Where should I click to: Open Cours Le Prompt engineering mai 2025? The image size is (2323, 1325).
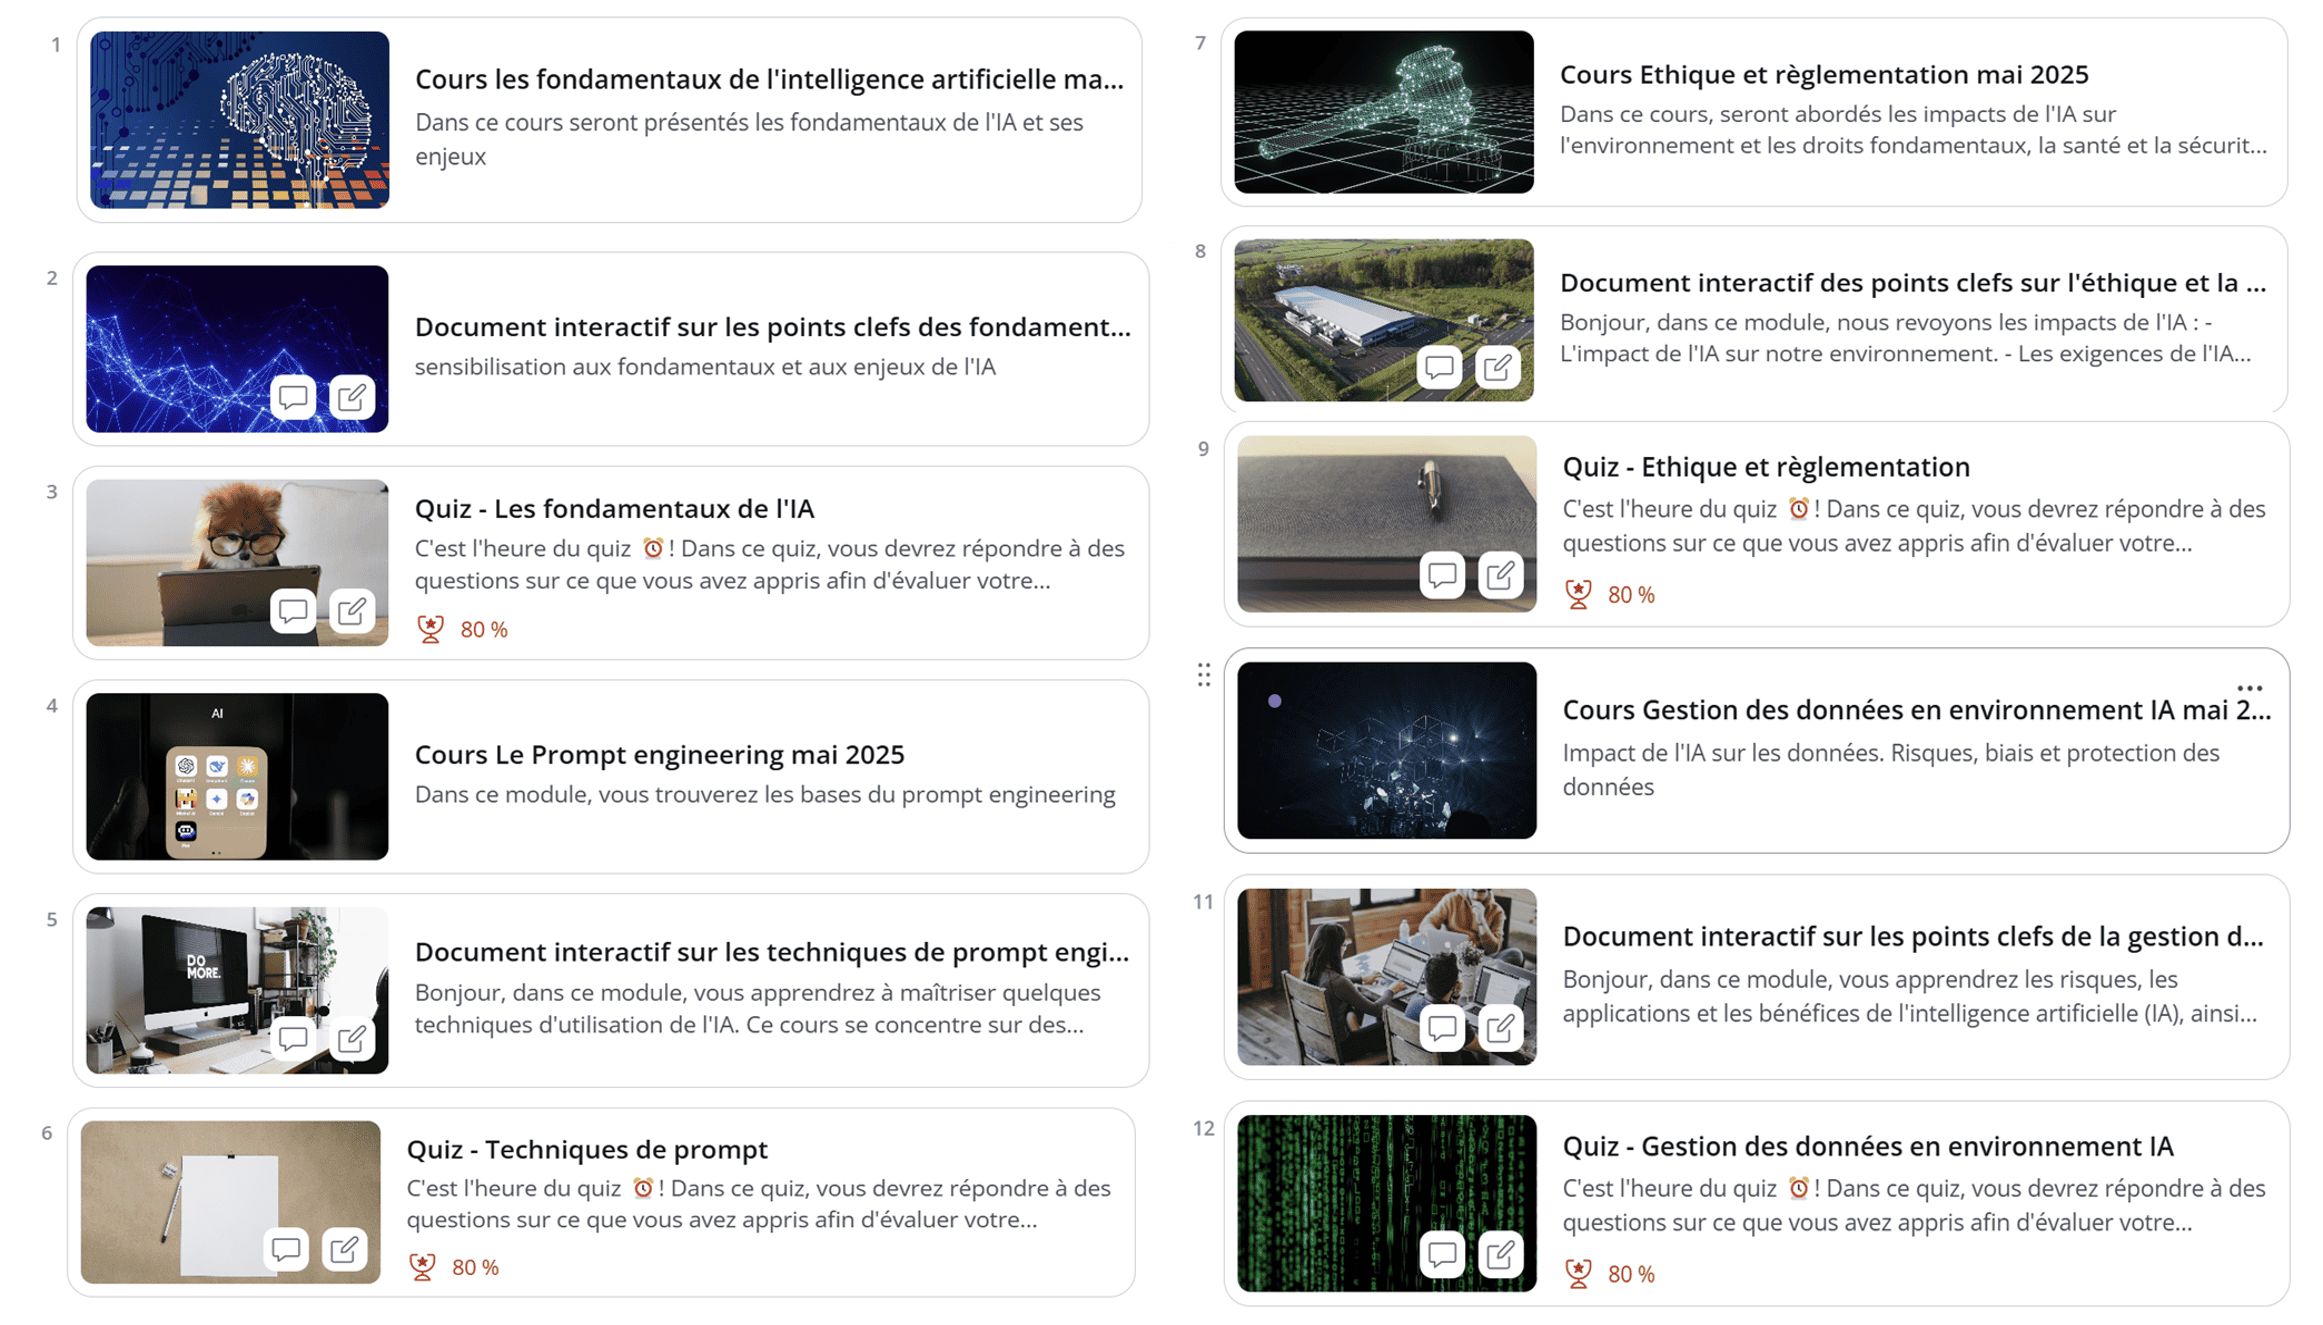659,754
